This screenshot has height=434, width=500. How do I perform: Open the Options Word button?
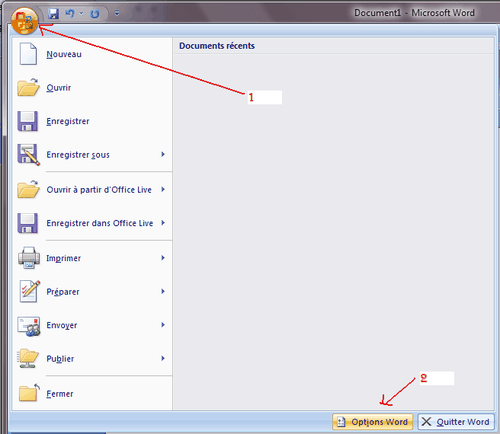(x=373, y=422)
